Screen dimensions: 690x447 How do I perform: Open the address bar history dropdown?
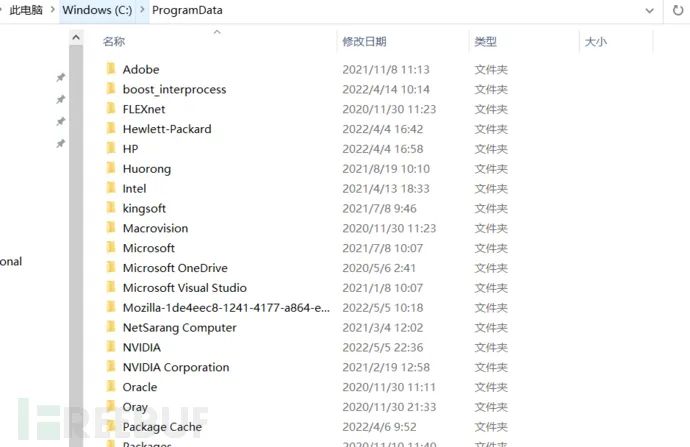[650, 11]
